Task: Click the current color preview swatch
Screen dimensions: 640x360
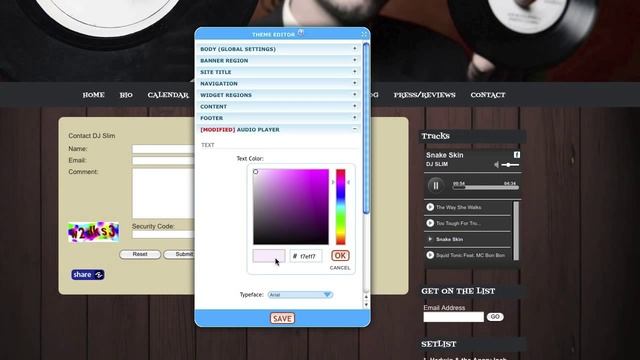Action: point(269,256)
